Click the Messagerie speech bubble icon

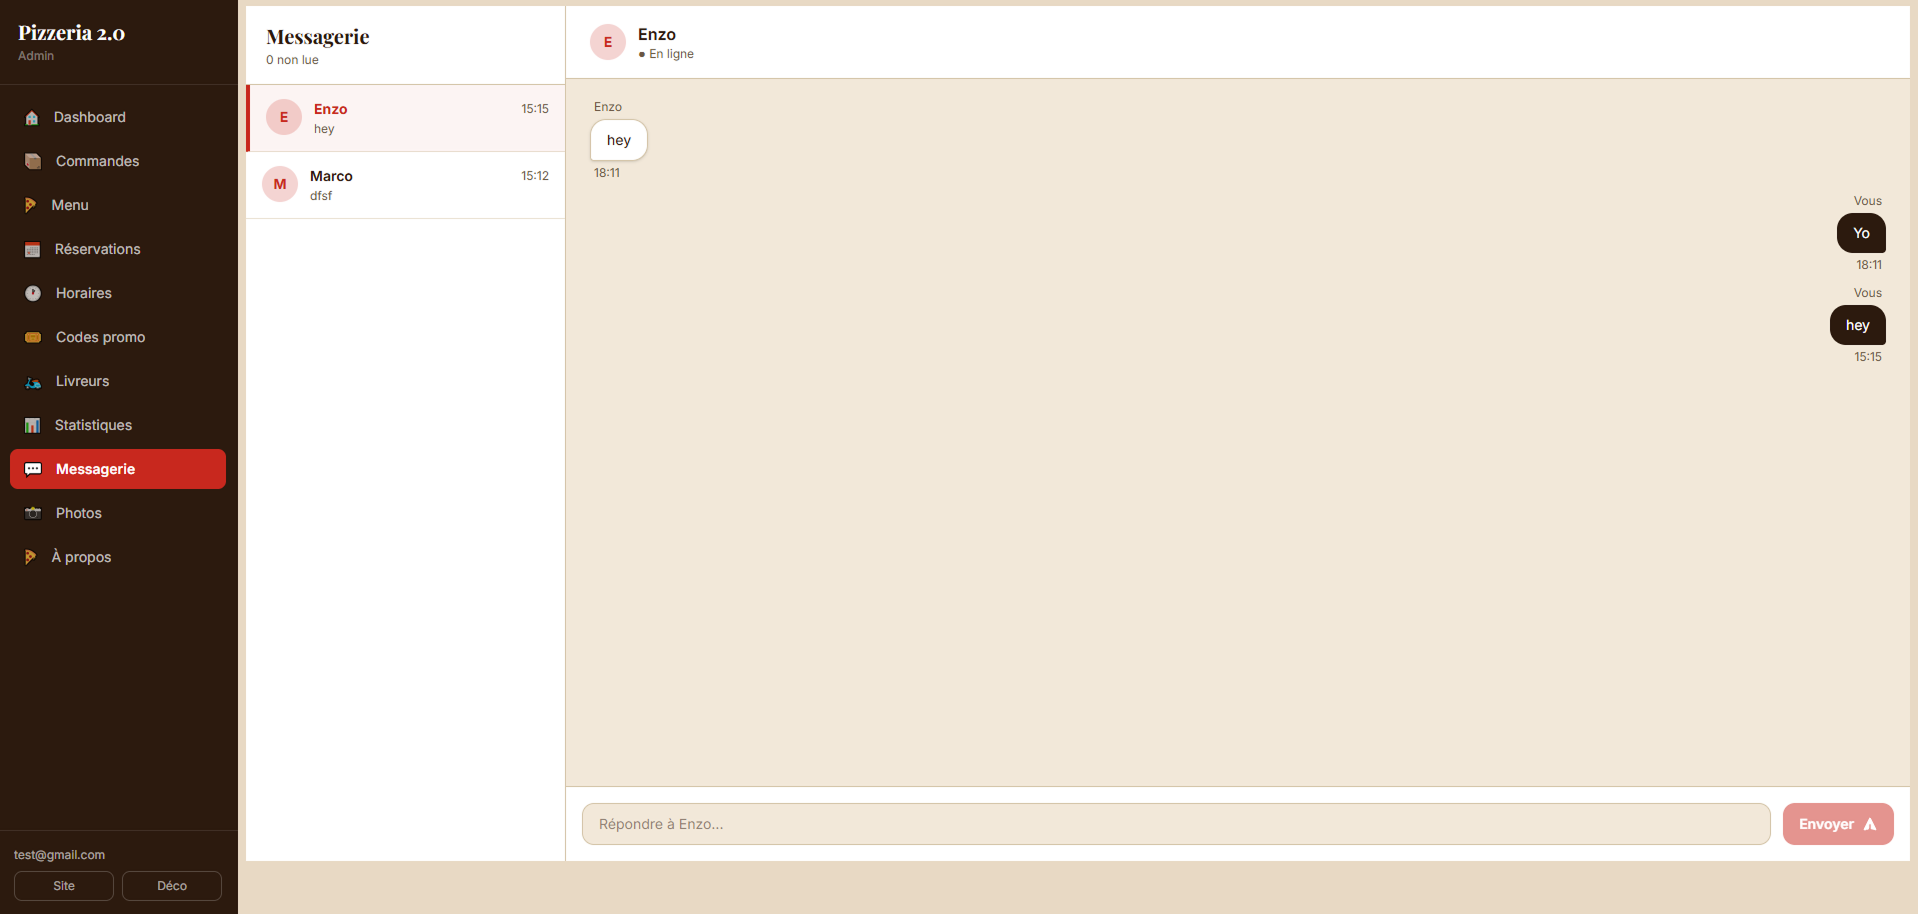(x=33, y=469)
